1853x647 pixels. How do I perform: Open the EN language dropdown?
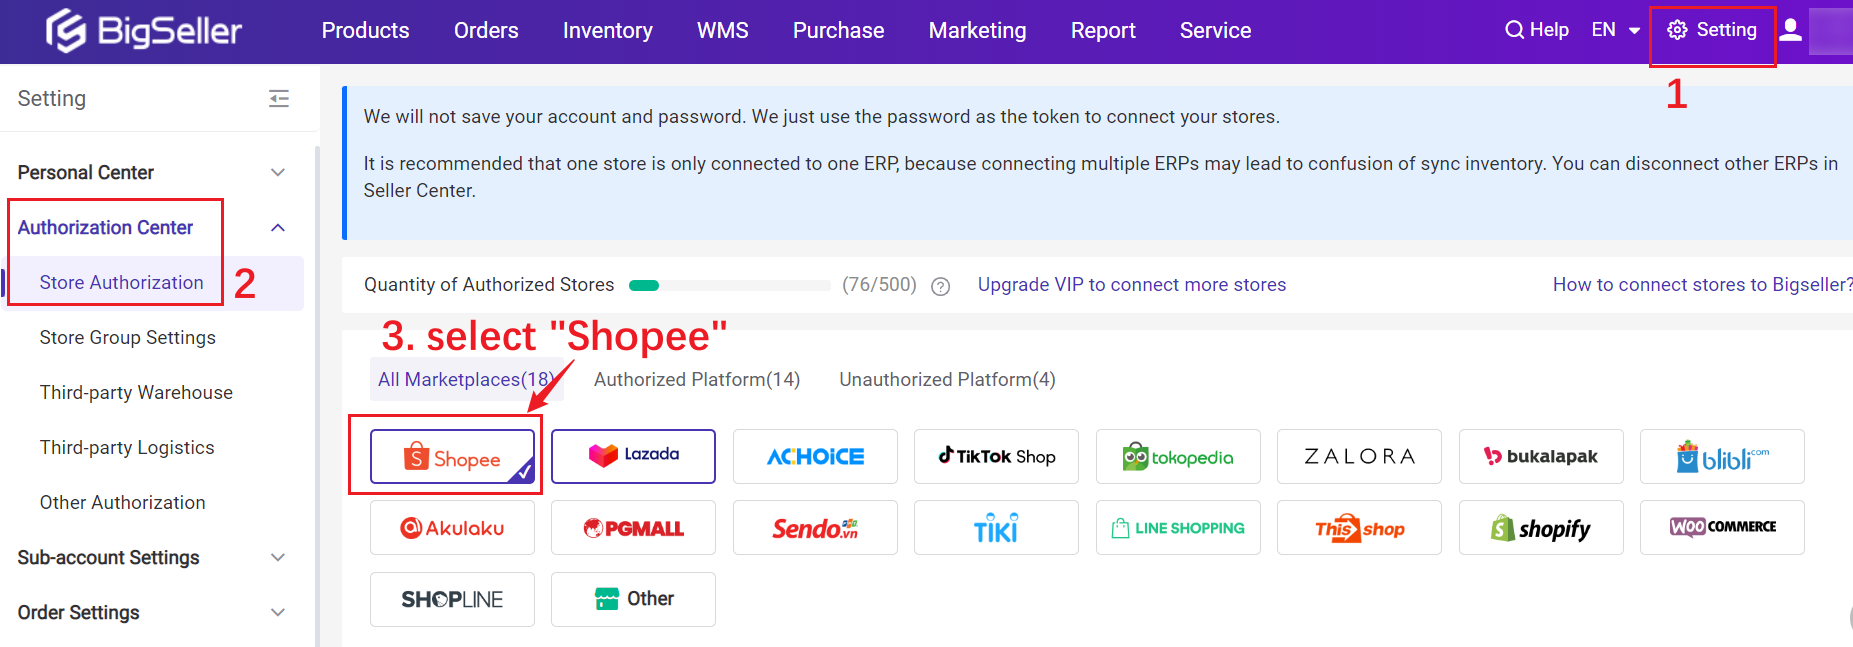1616,30
